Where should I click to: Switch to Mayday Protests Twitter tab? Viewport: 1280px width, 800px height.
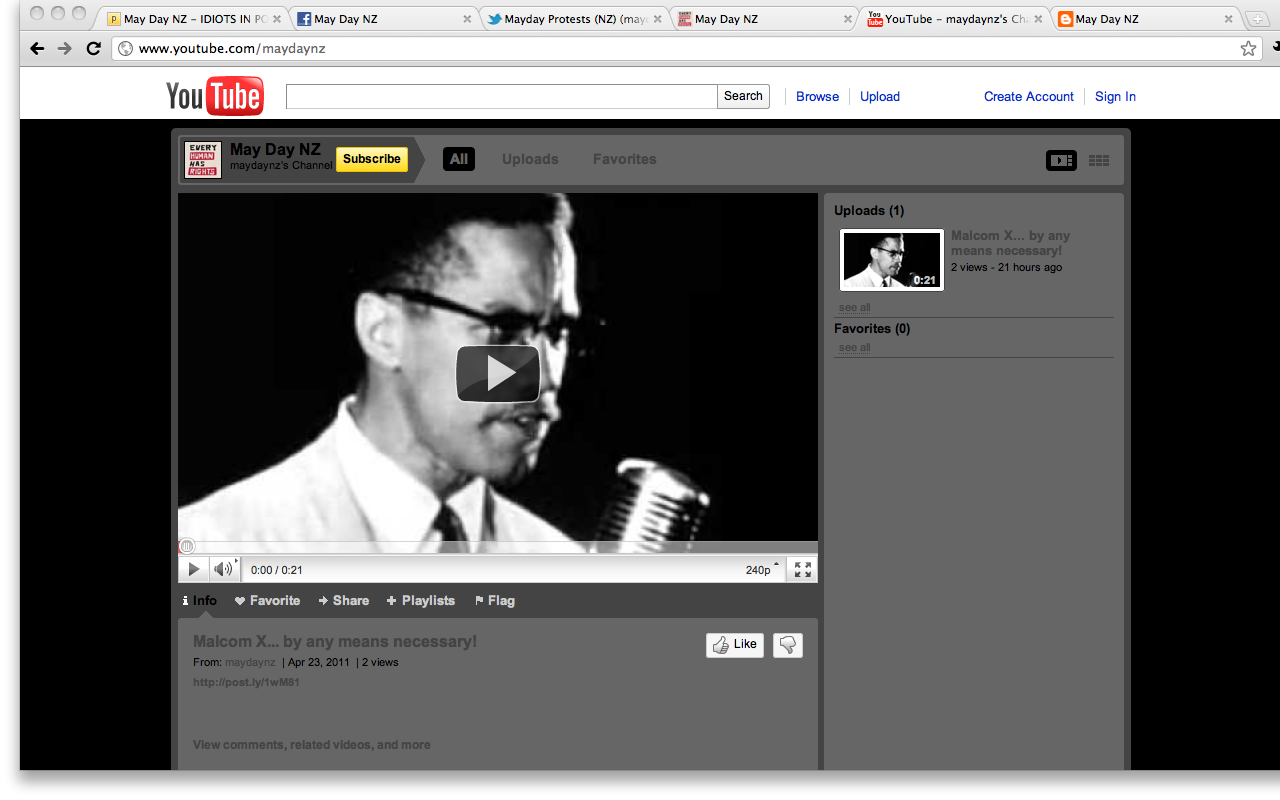click(x=575, y=19)
